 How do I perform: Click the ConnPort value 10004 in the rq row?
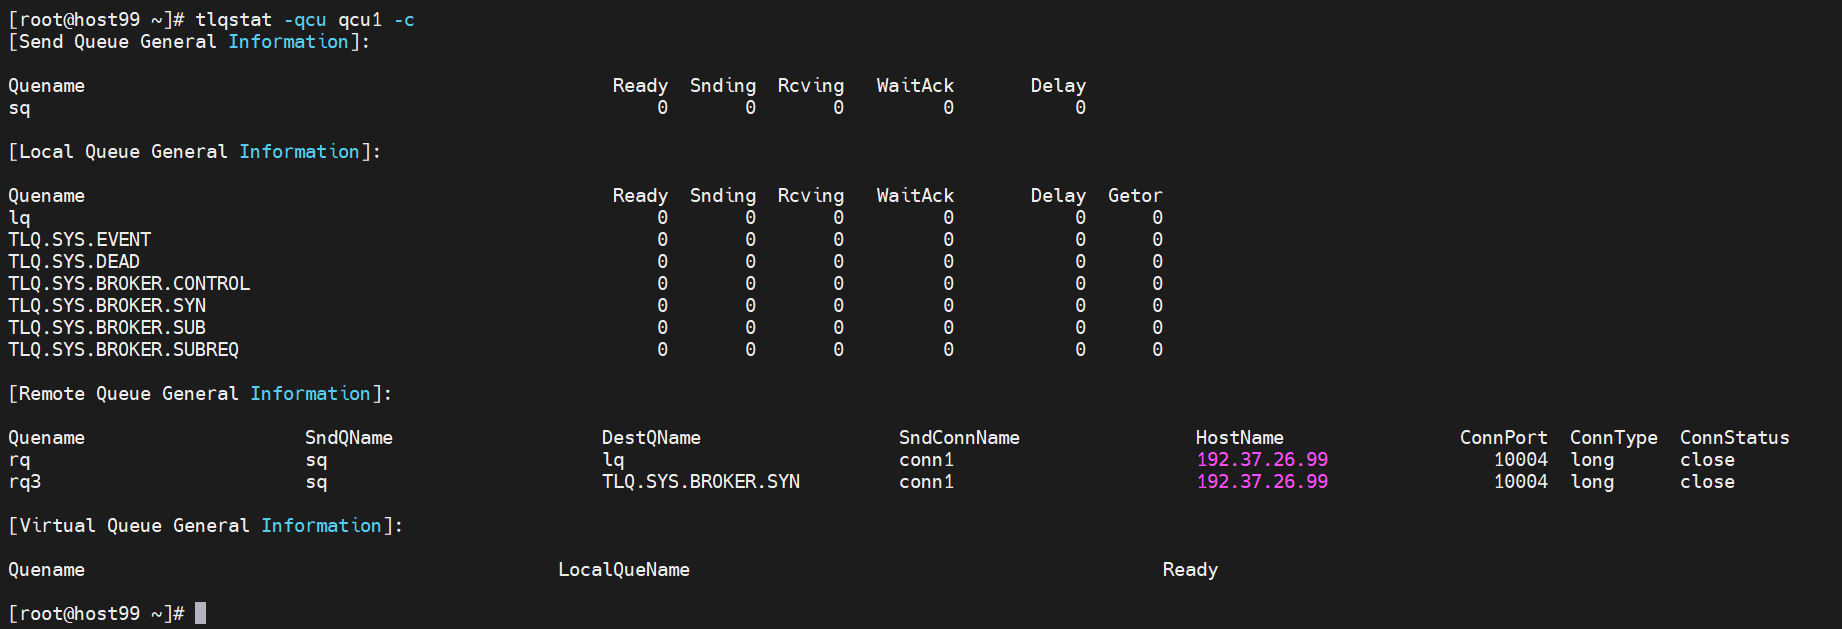point(1520,460)
